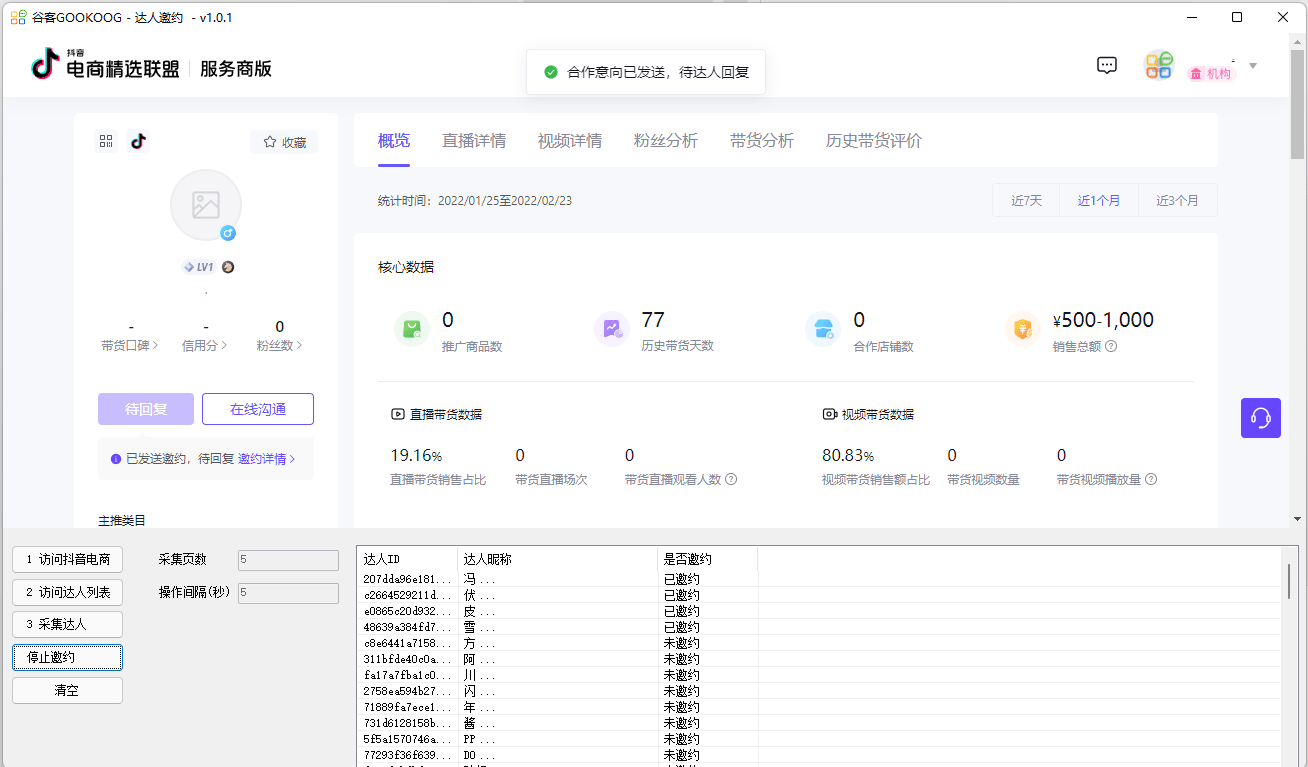Select row with ID 207dda96e181...
1308x767 pixels.
(x=820, y=579)
